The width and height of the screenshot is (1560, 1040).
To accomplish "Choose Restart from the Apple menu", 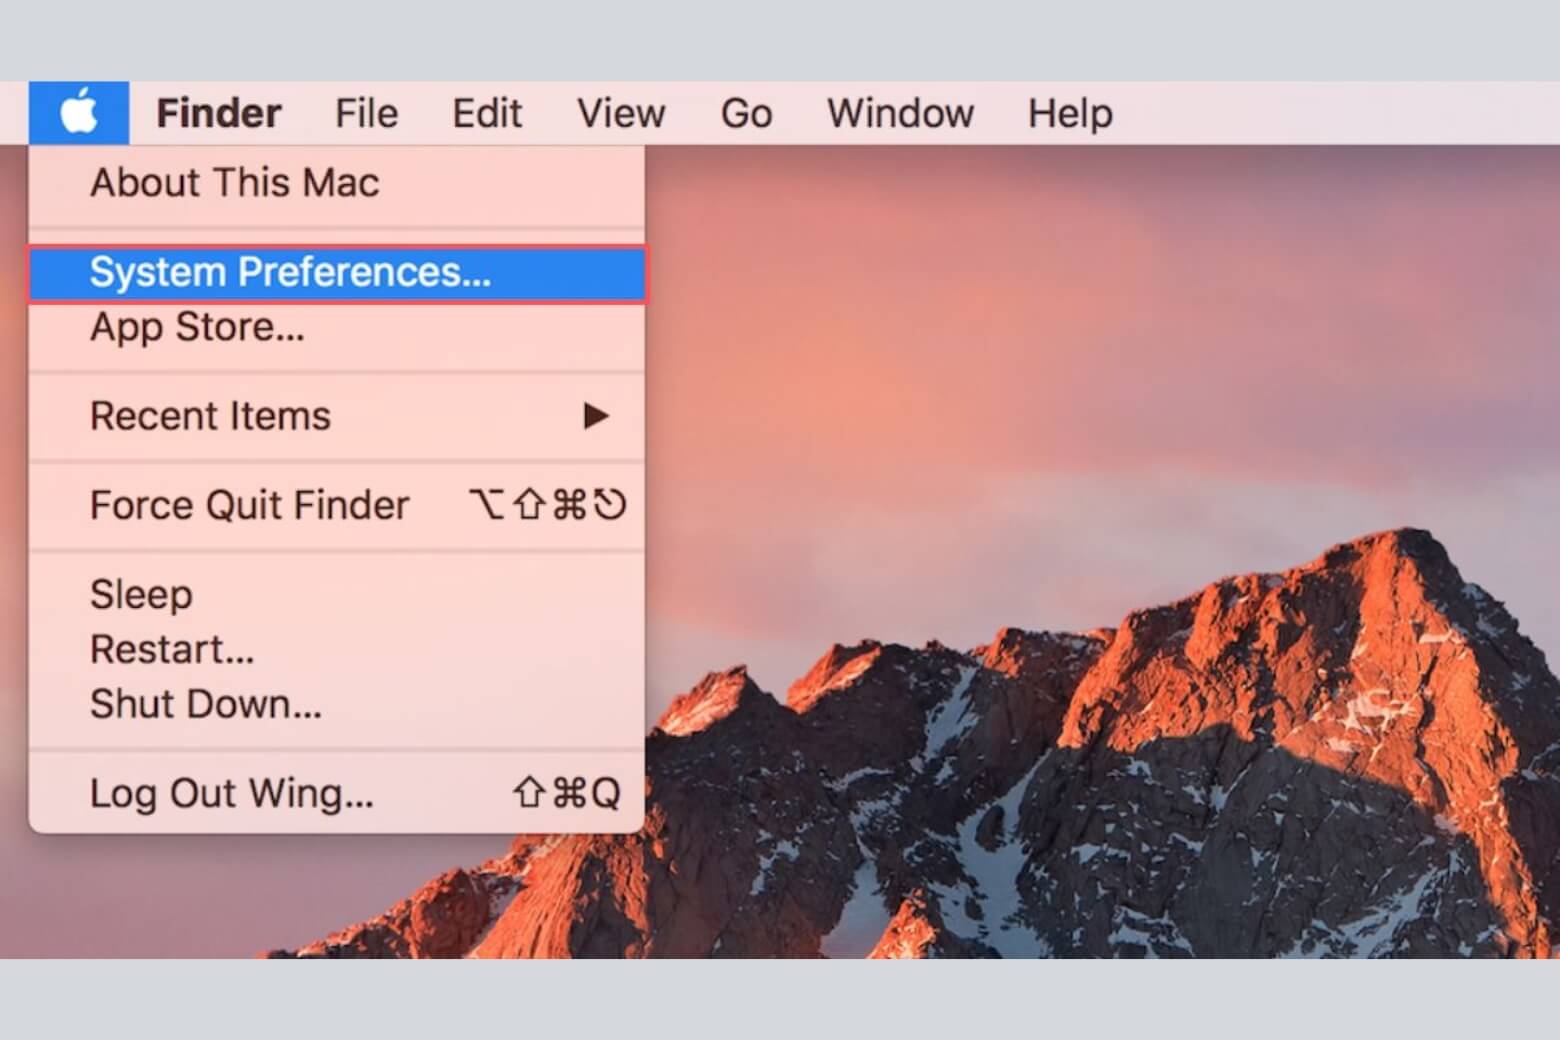I will (x=172, y=648).
